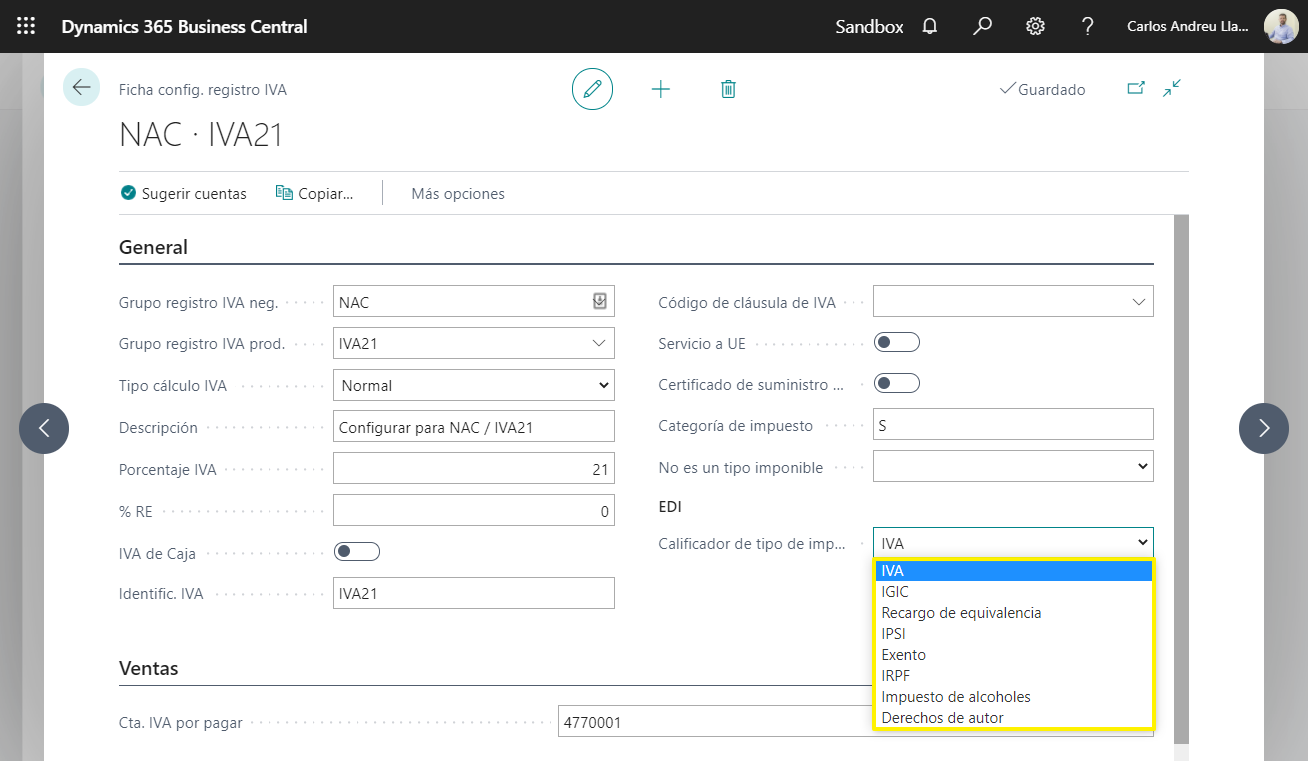Select IPSI option in the list
The image size is (1308, 761).
[1013, 634]
